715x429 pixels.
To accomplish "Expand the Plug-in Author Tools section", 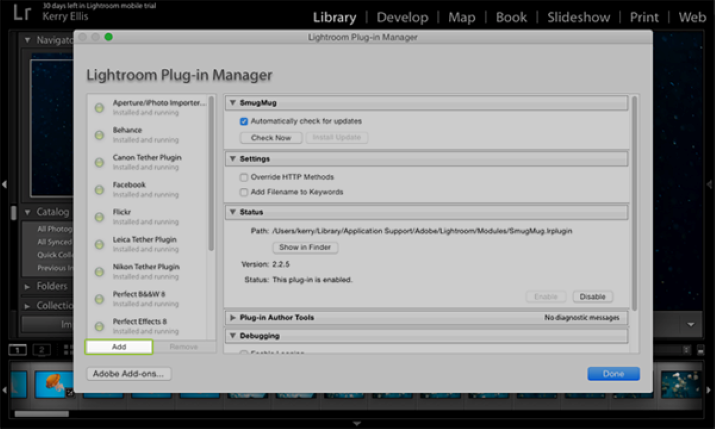I will coord(233,317).
